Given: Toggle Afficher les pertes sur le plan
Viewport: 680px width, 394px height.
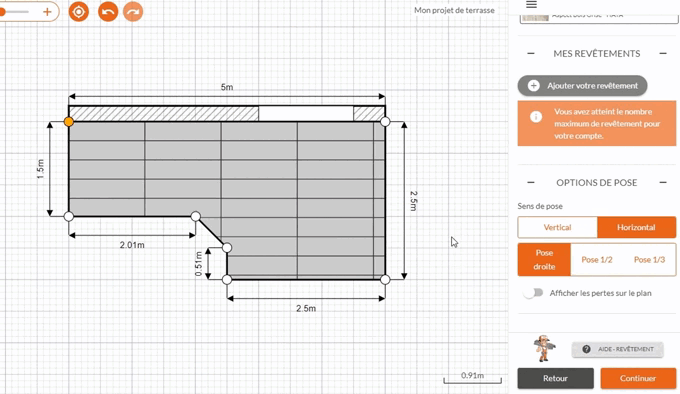Looking at the screenshot, I should click(x=533, y=293).
